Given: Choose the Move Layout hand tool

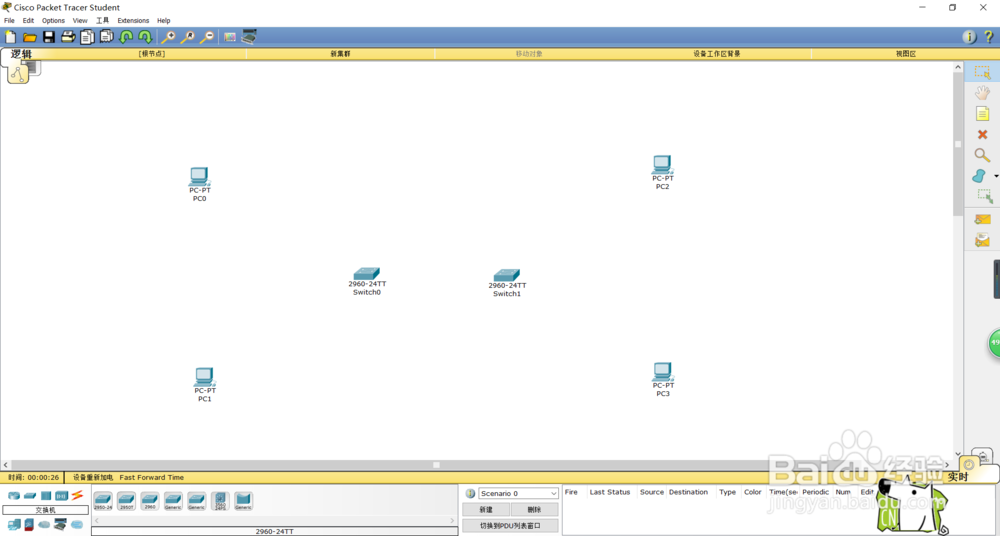Looking at the screenshot, I should (982, 93).
